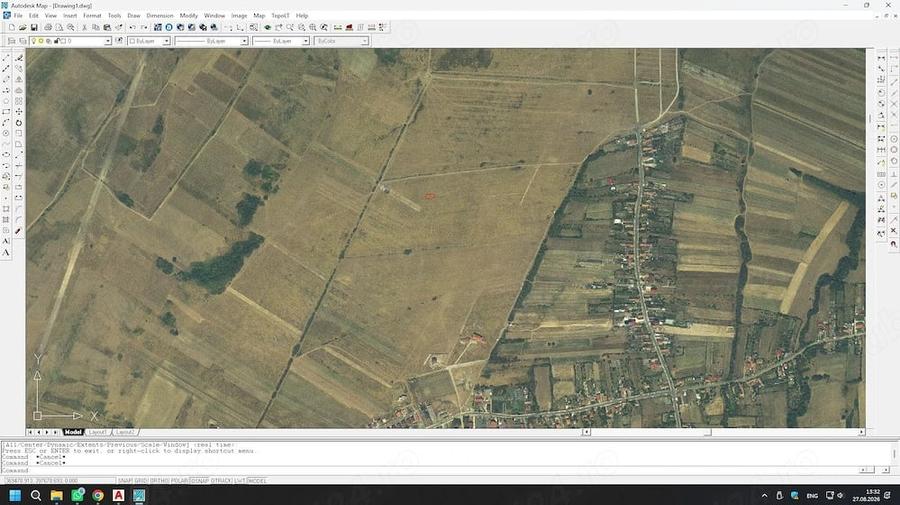This screenshot has height=505, width=900.
Task: Click the Windows Start button
Action: click(15, 495)
